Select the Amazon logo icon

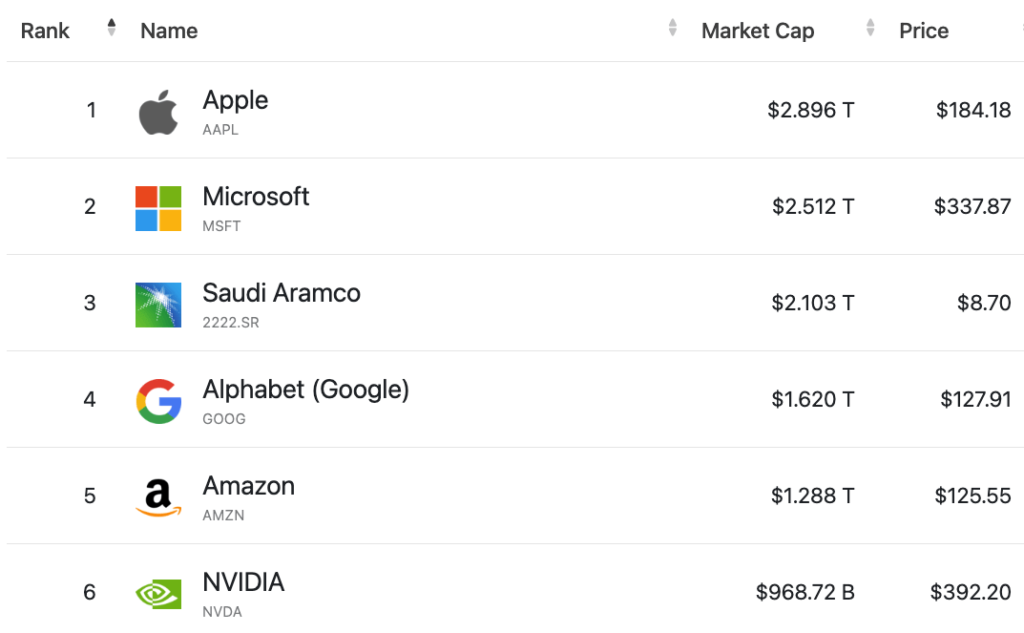tap(158, 497)
